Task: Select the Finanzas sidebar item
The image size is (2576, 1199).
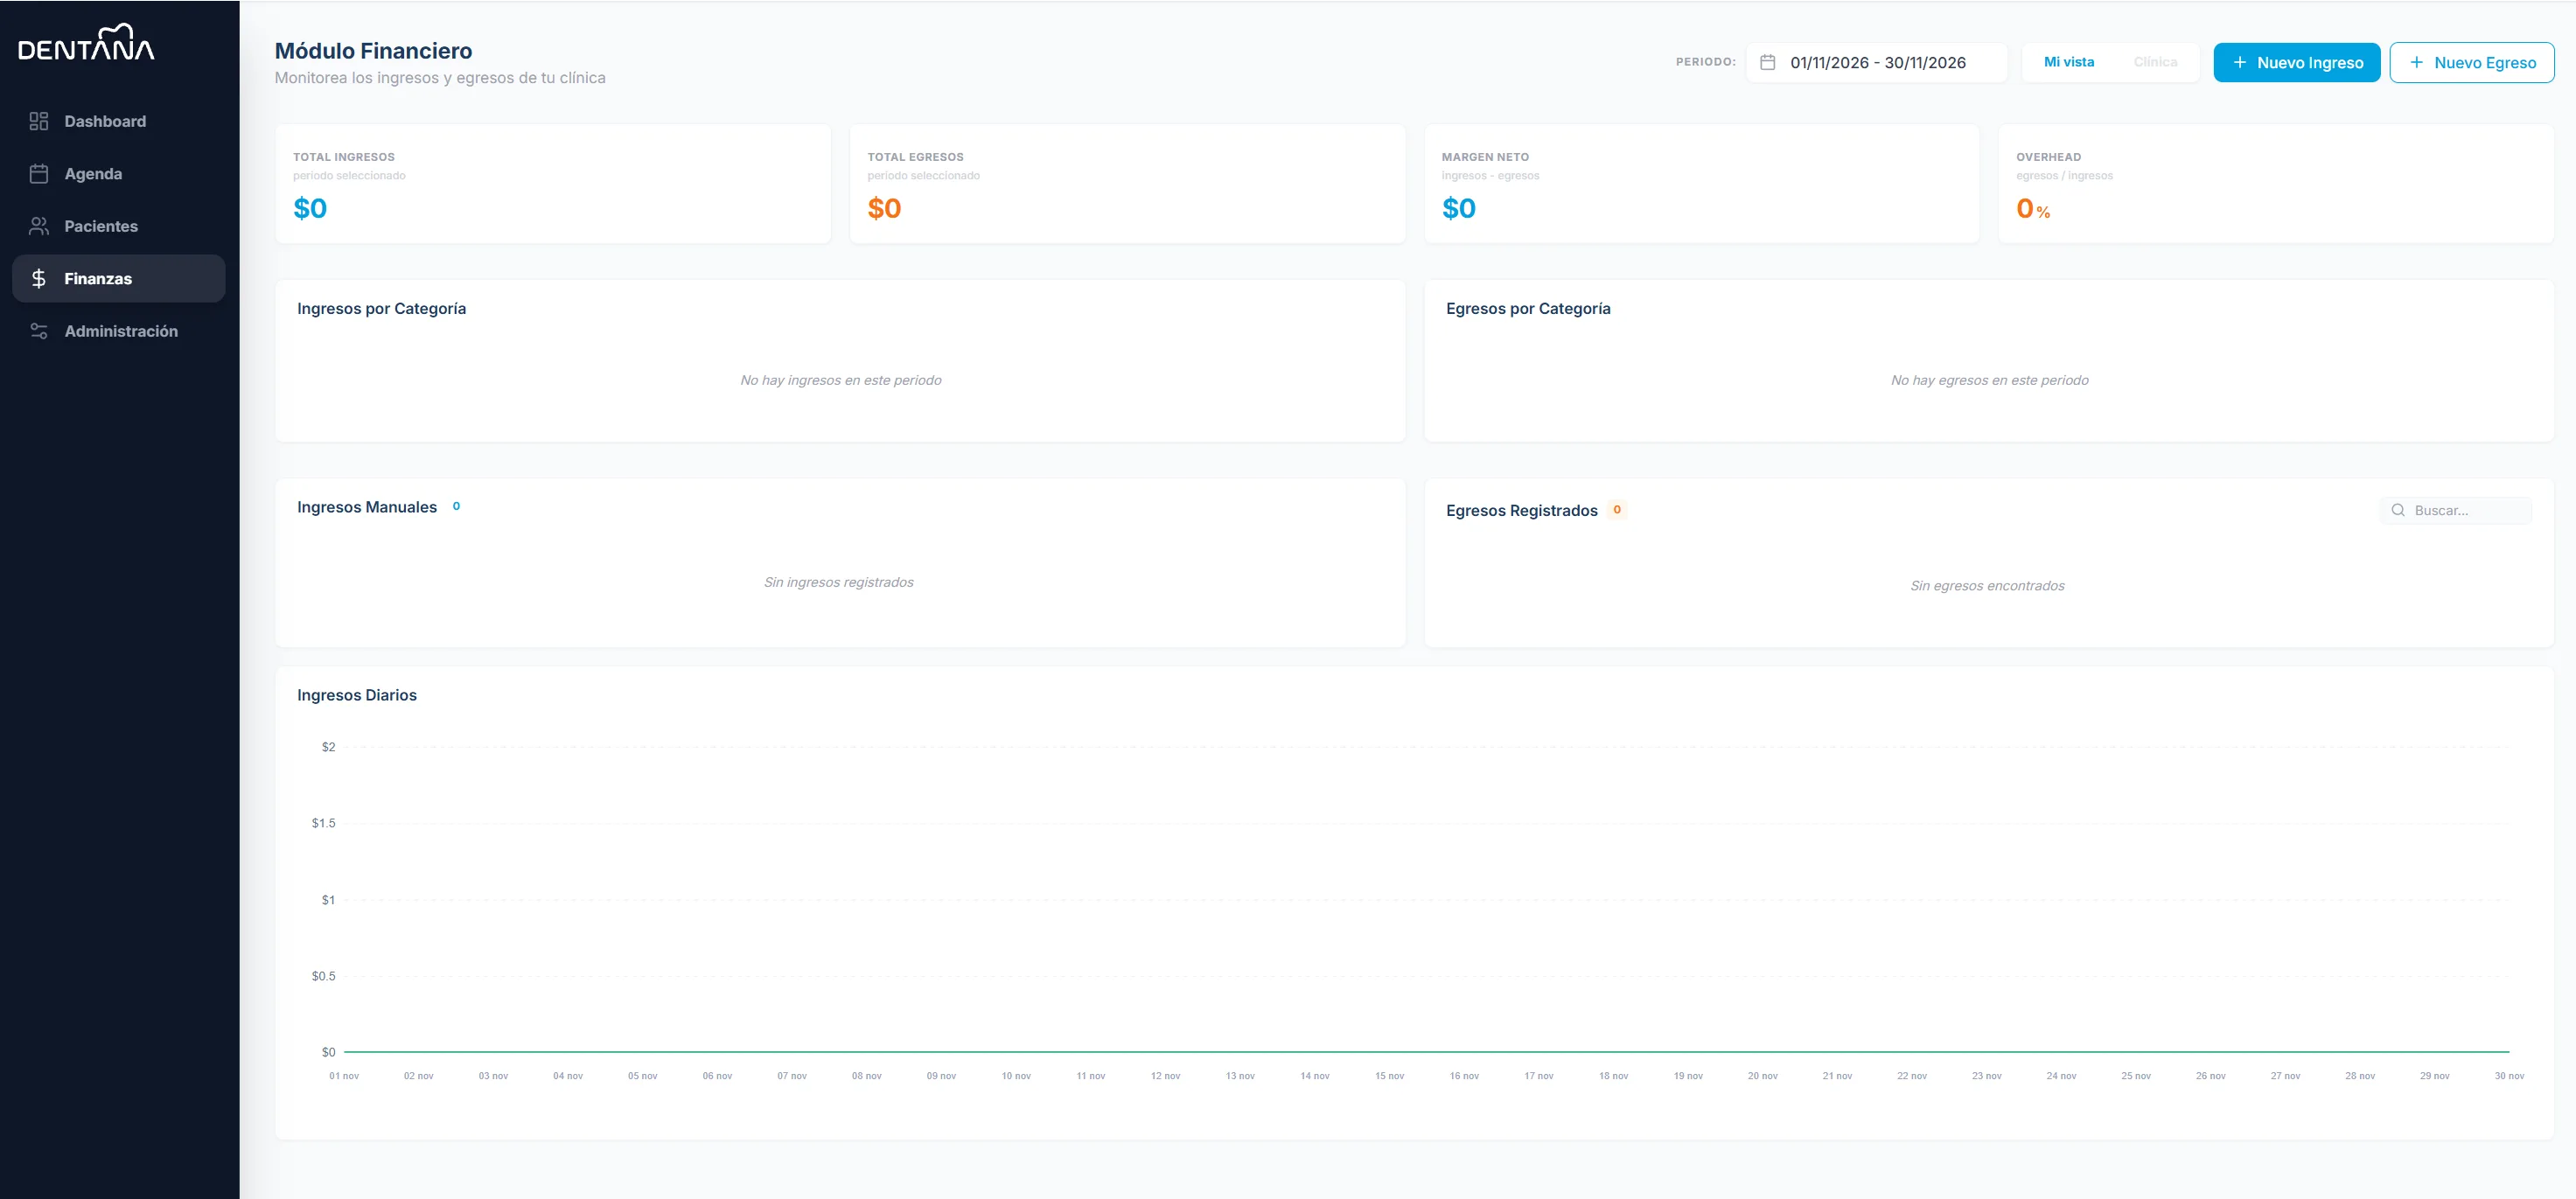Action: tap(118, 278)
